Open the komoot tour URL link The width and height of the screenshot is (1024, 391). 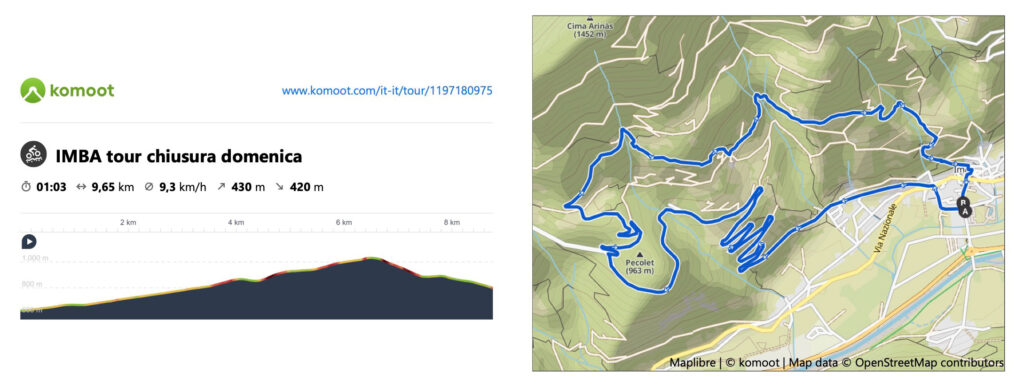tap(387, 91)
